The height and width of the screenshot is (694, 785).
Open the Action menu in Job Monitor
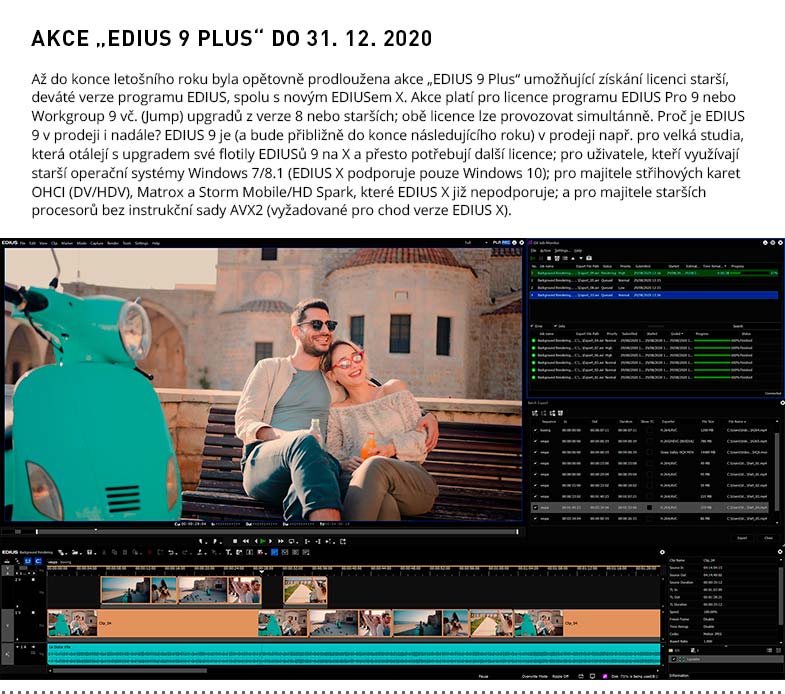546,251
